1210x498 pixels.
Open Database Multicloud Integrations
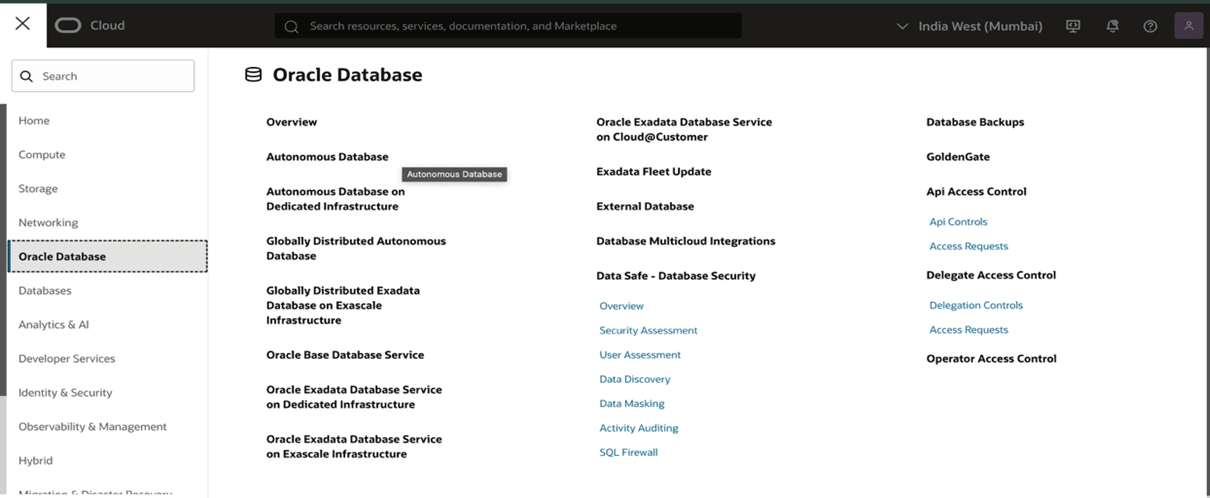(x=686, y=241)
